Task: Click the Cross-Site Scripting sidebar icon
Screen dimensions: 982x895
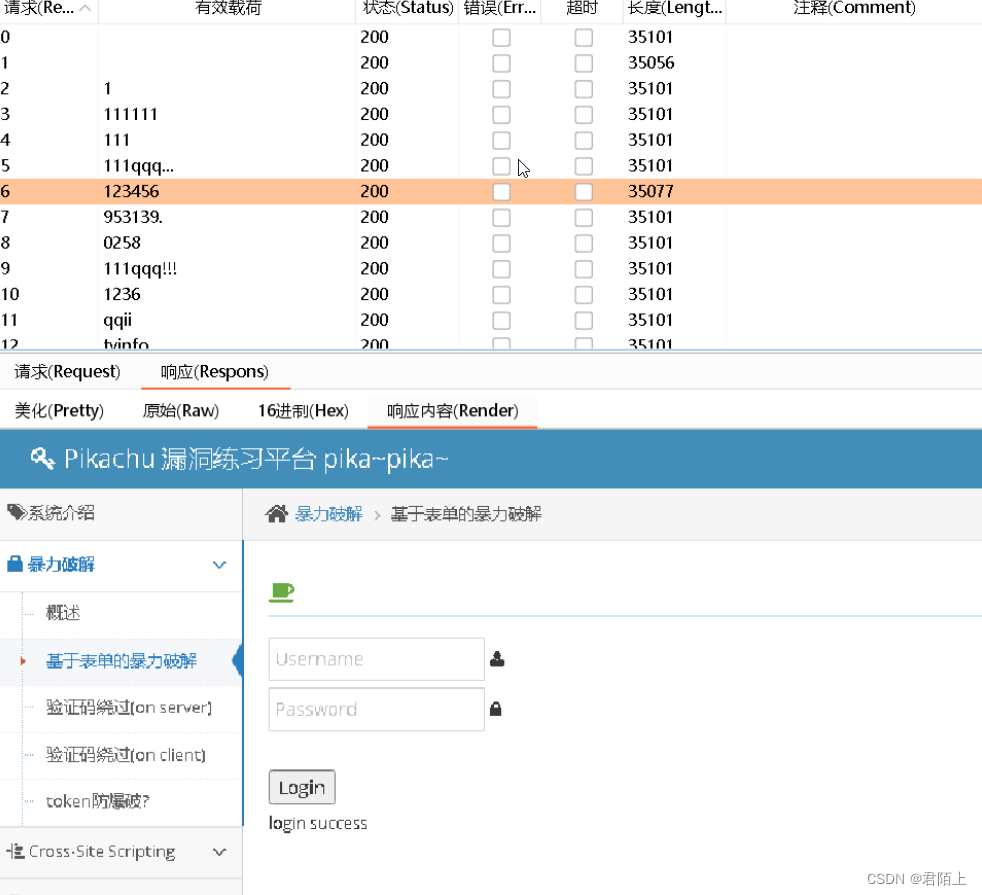Action: (x=15, y=851)
